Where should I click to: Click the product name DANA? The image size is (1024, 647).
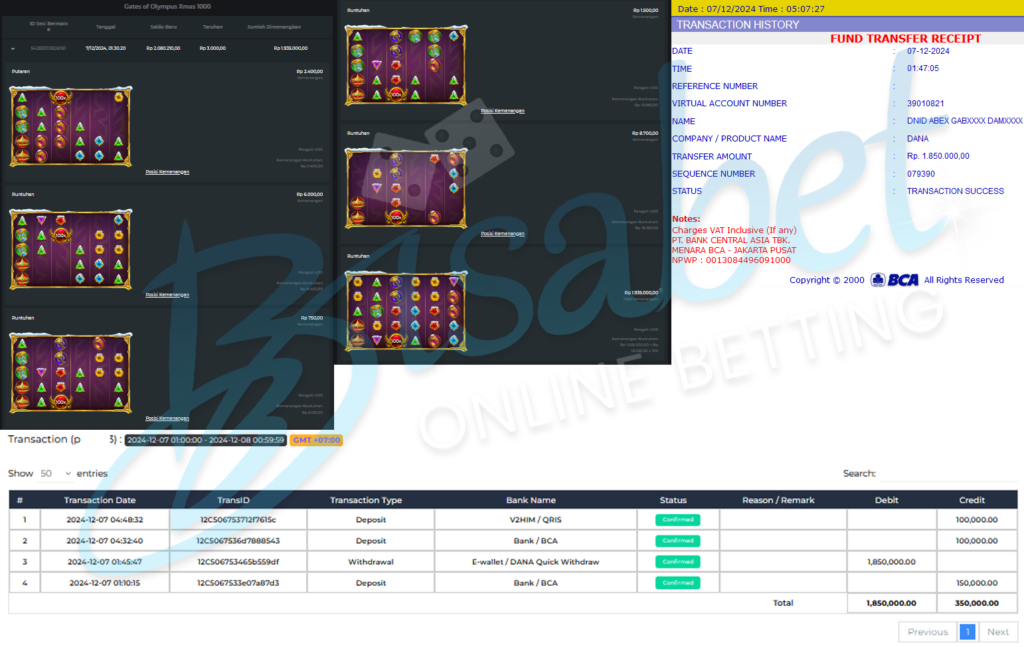point(918,138)
